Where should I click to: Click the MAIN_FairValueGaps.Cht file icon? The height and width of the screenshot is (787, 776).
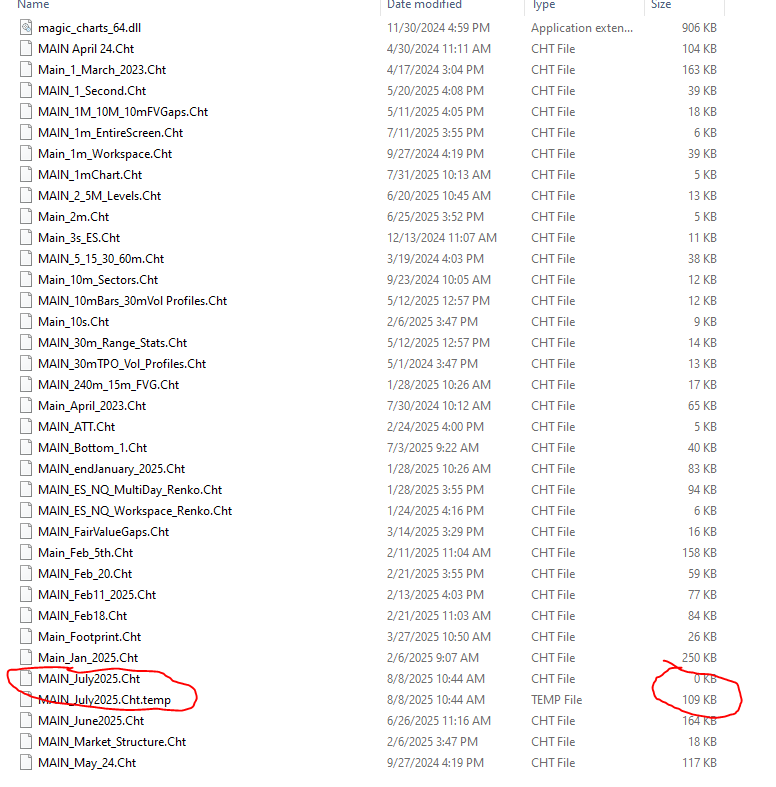click(26, 532)
